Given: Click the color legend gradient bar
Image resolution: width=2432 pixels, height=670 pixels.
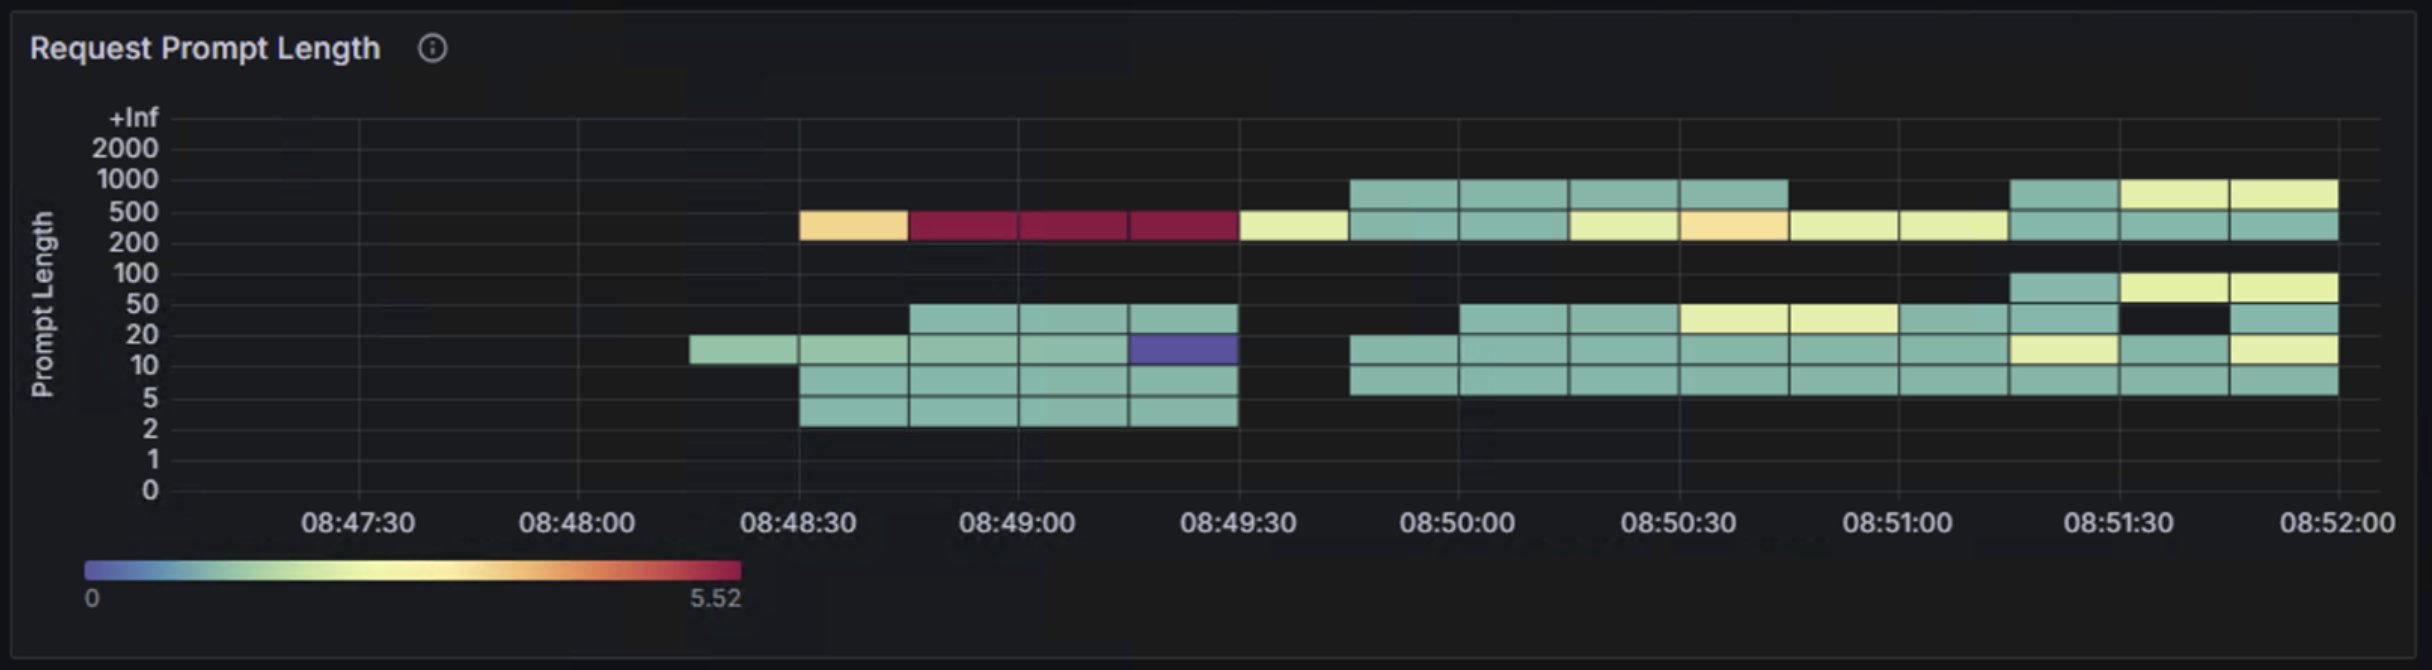Looking at the screenshot, I should [413, 570].
